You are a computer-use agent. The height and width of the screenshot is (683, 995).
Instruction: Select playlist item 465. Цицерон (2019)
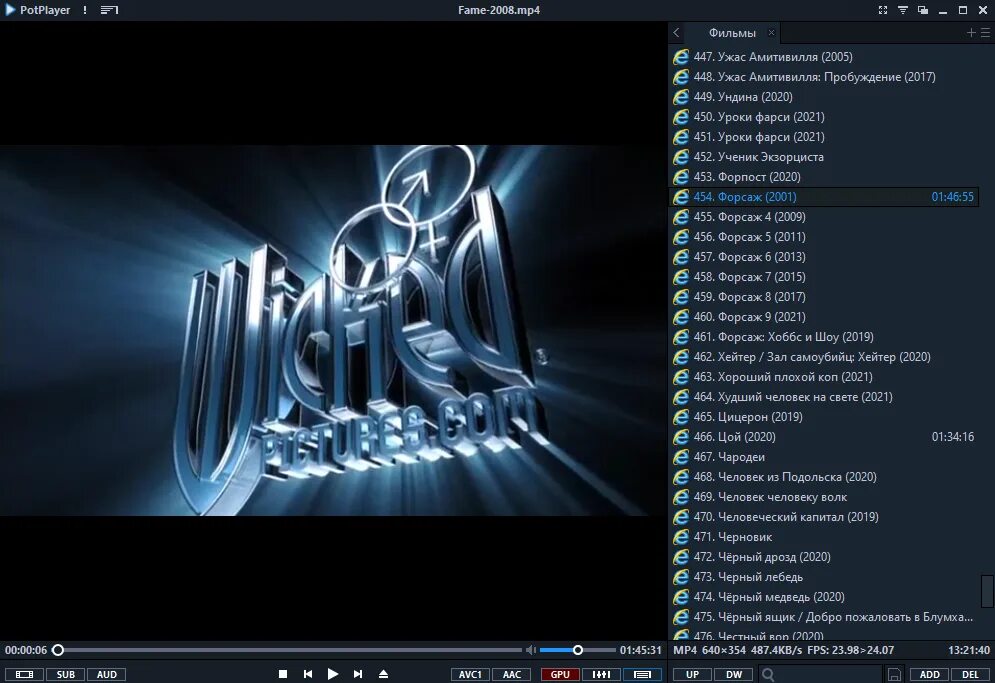(824, 416)
